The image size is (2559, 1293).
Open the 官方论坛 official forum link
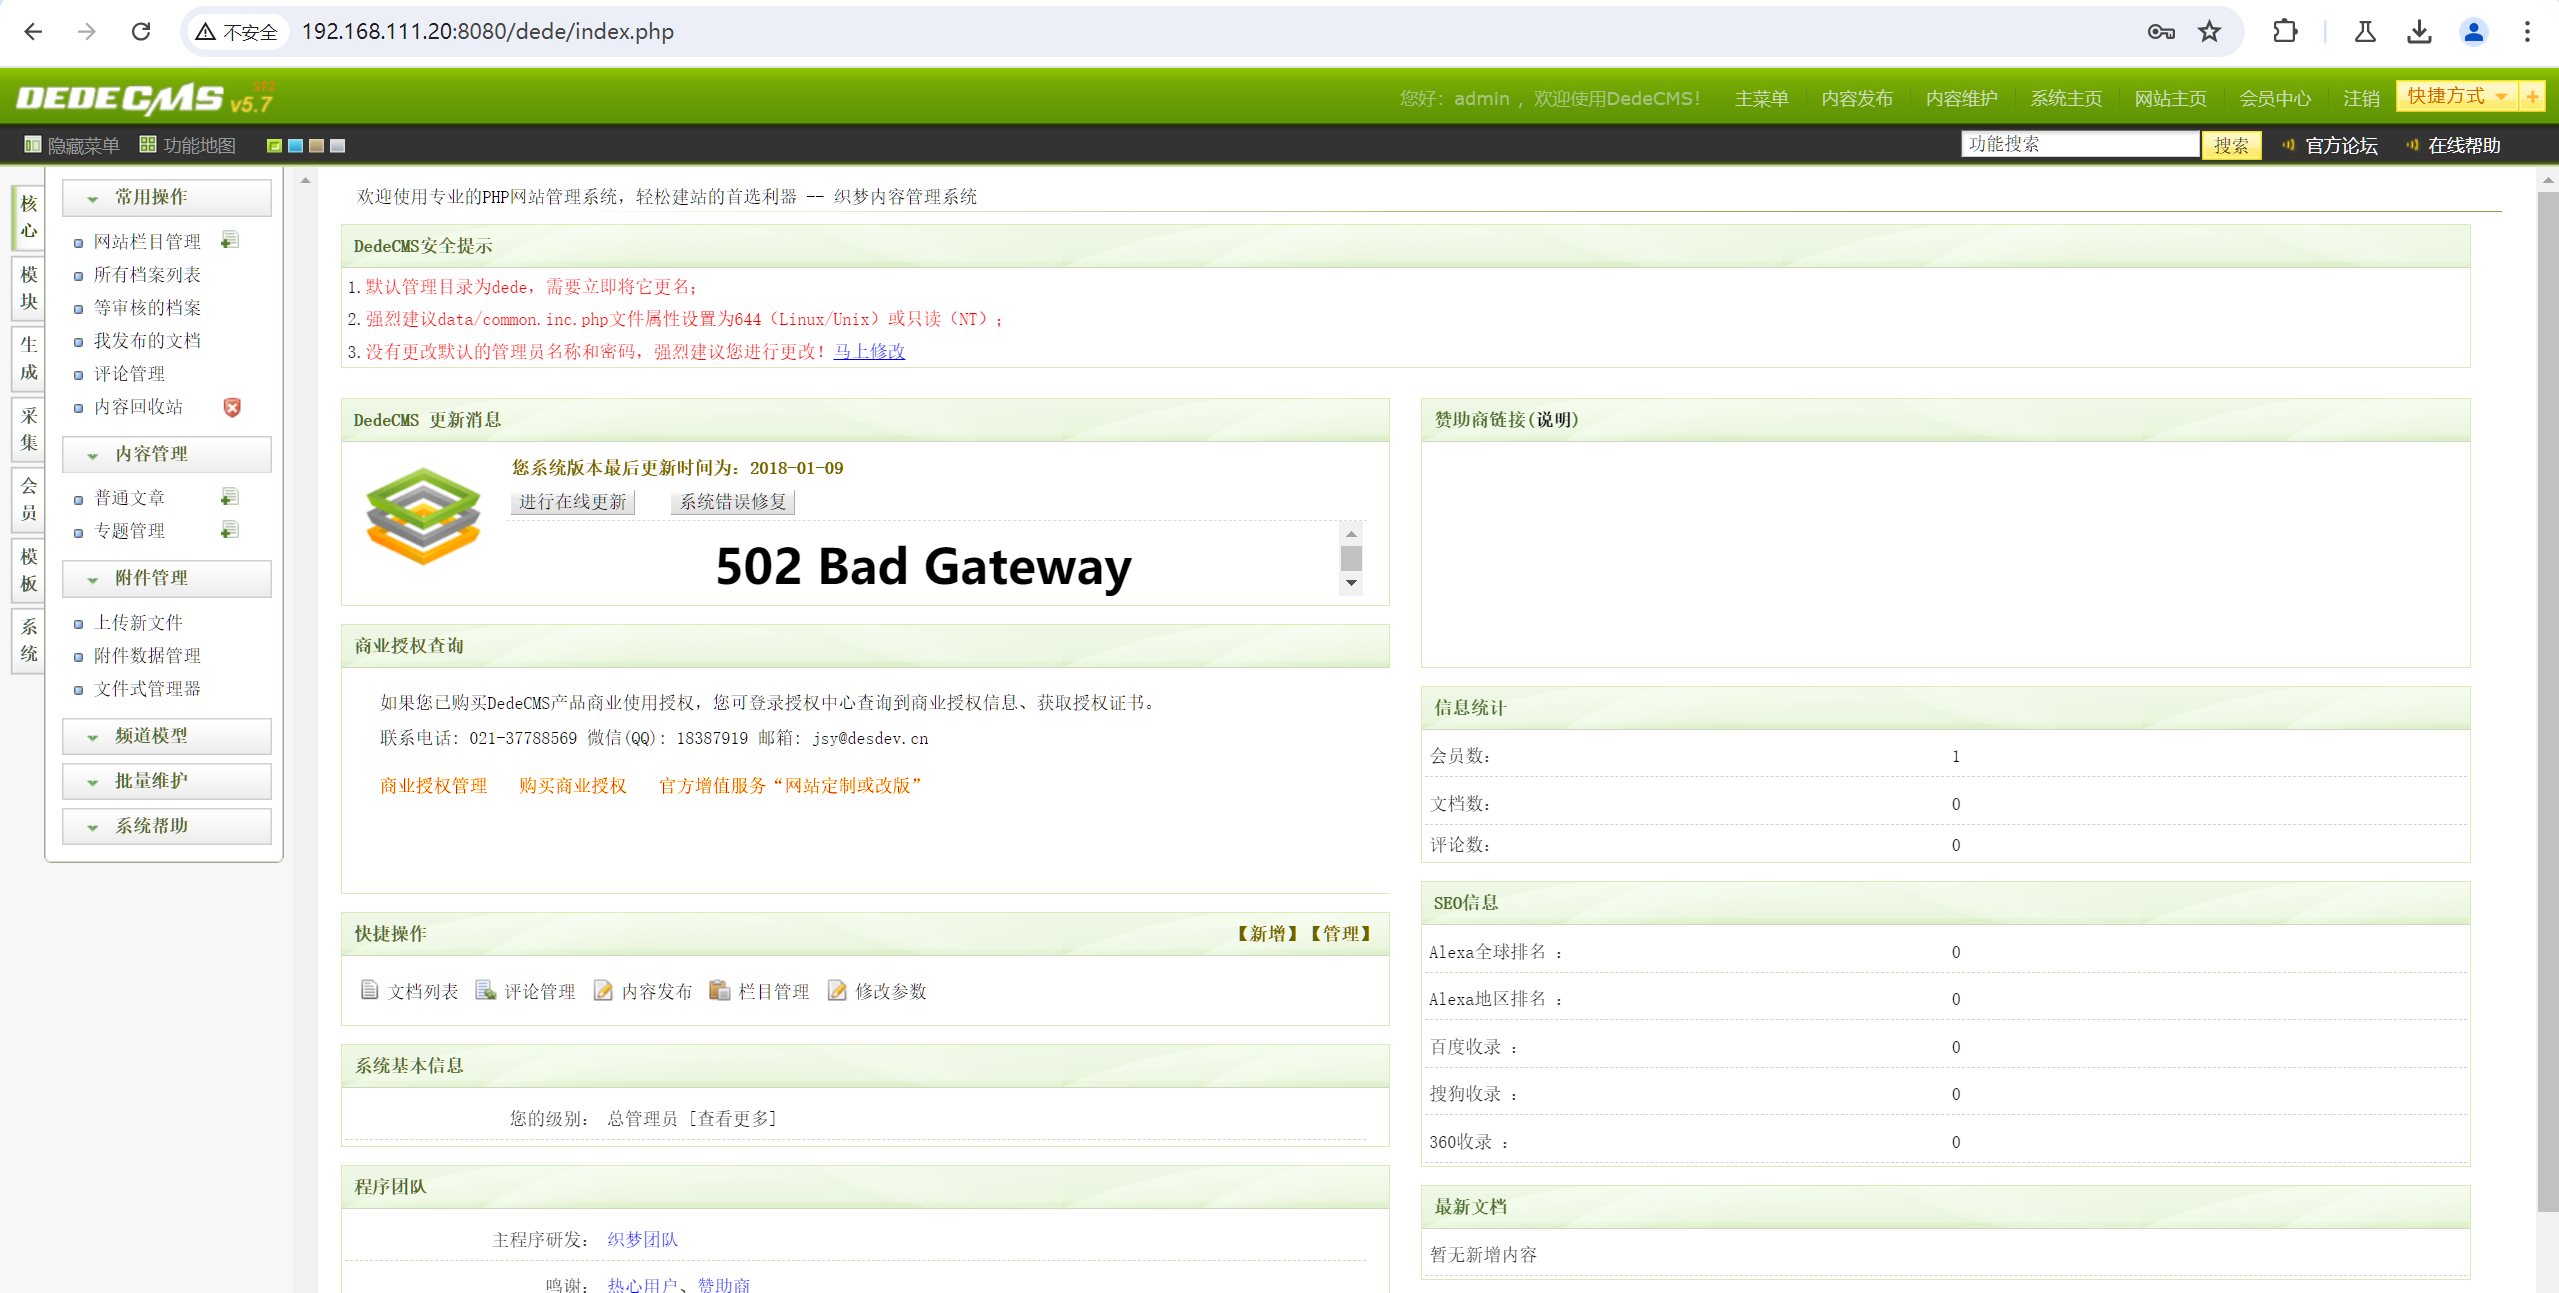coord(2331,145)
